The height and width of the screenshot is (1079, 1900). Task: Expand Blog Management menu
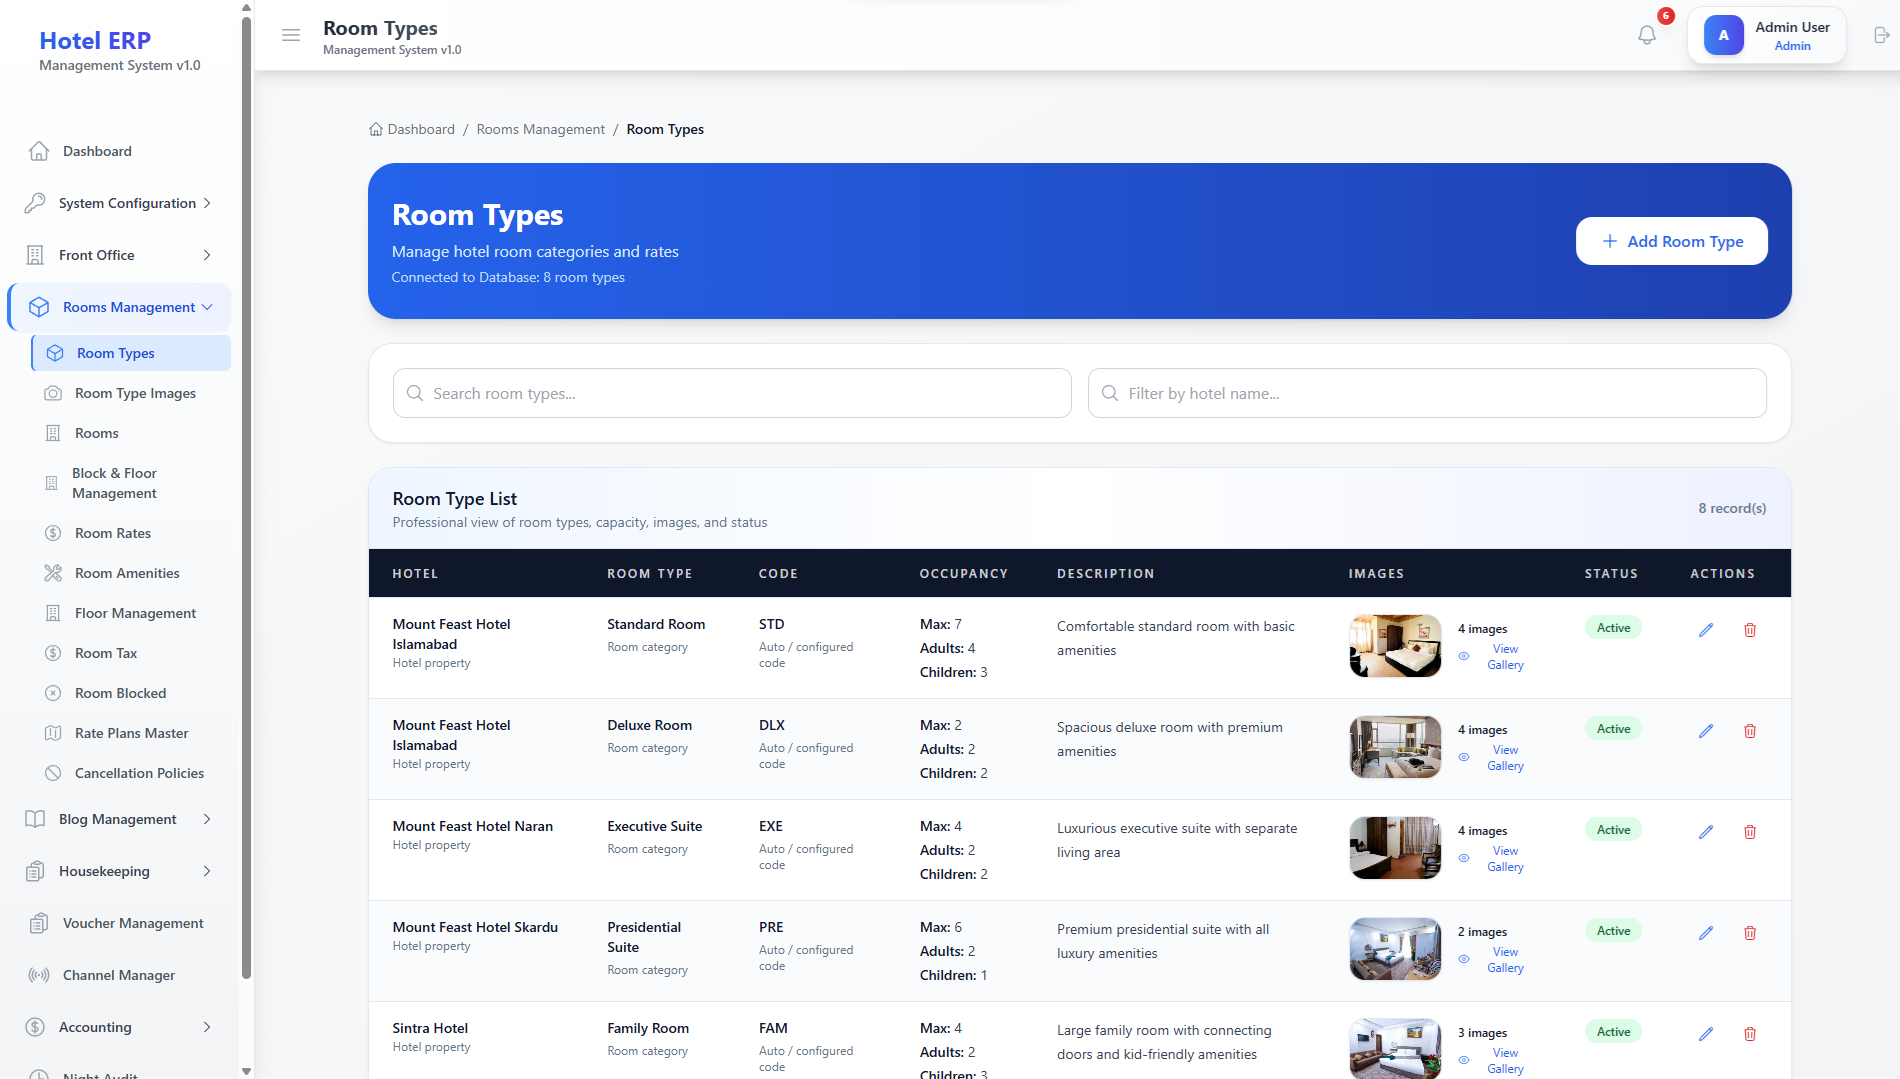[x=119, y=819]
